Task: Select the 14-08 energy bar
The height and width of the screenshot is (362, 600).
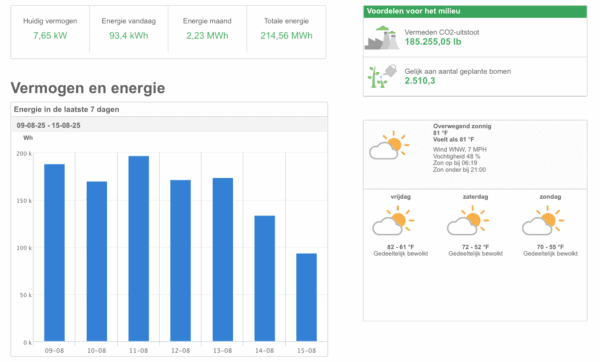Action: [x=265, y=278]
